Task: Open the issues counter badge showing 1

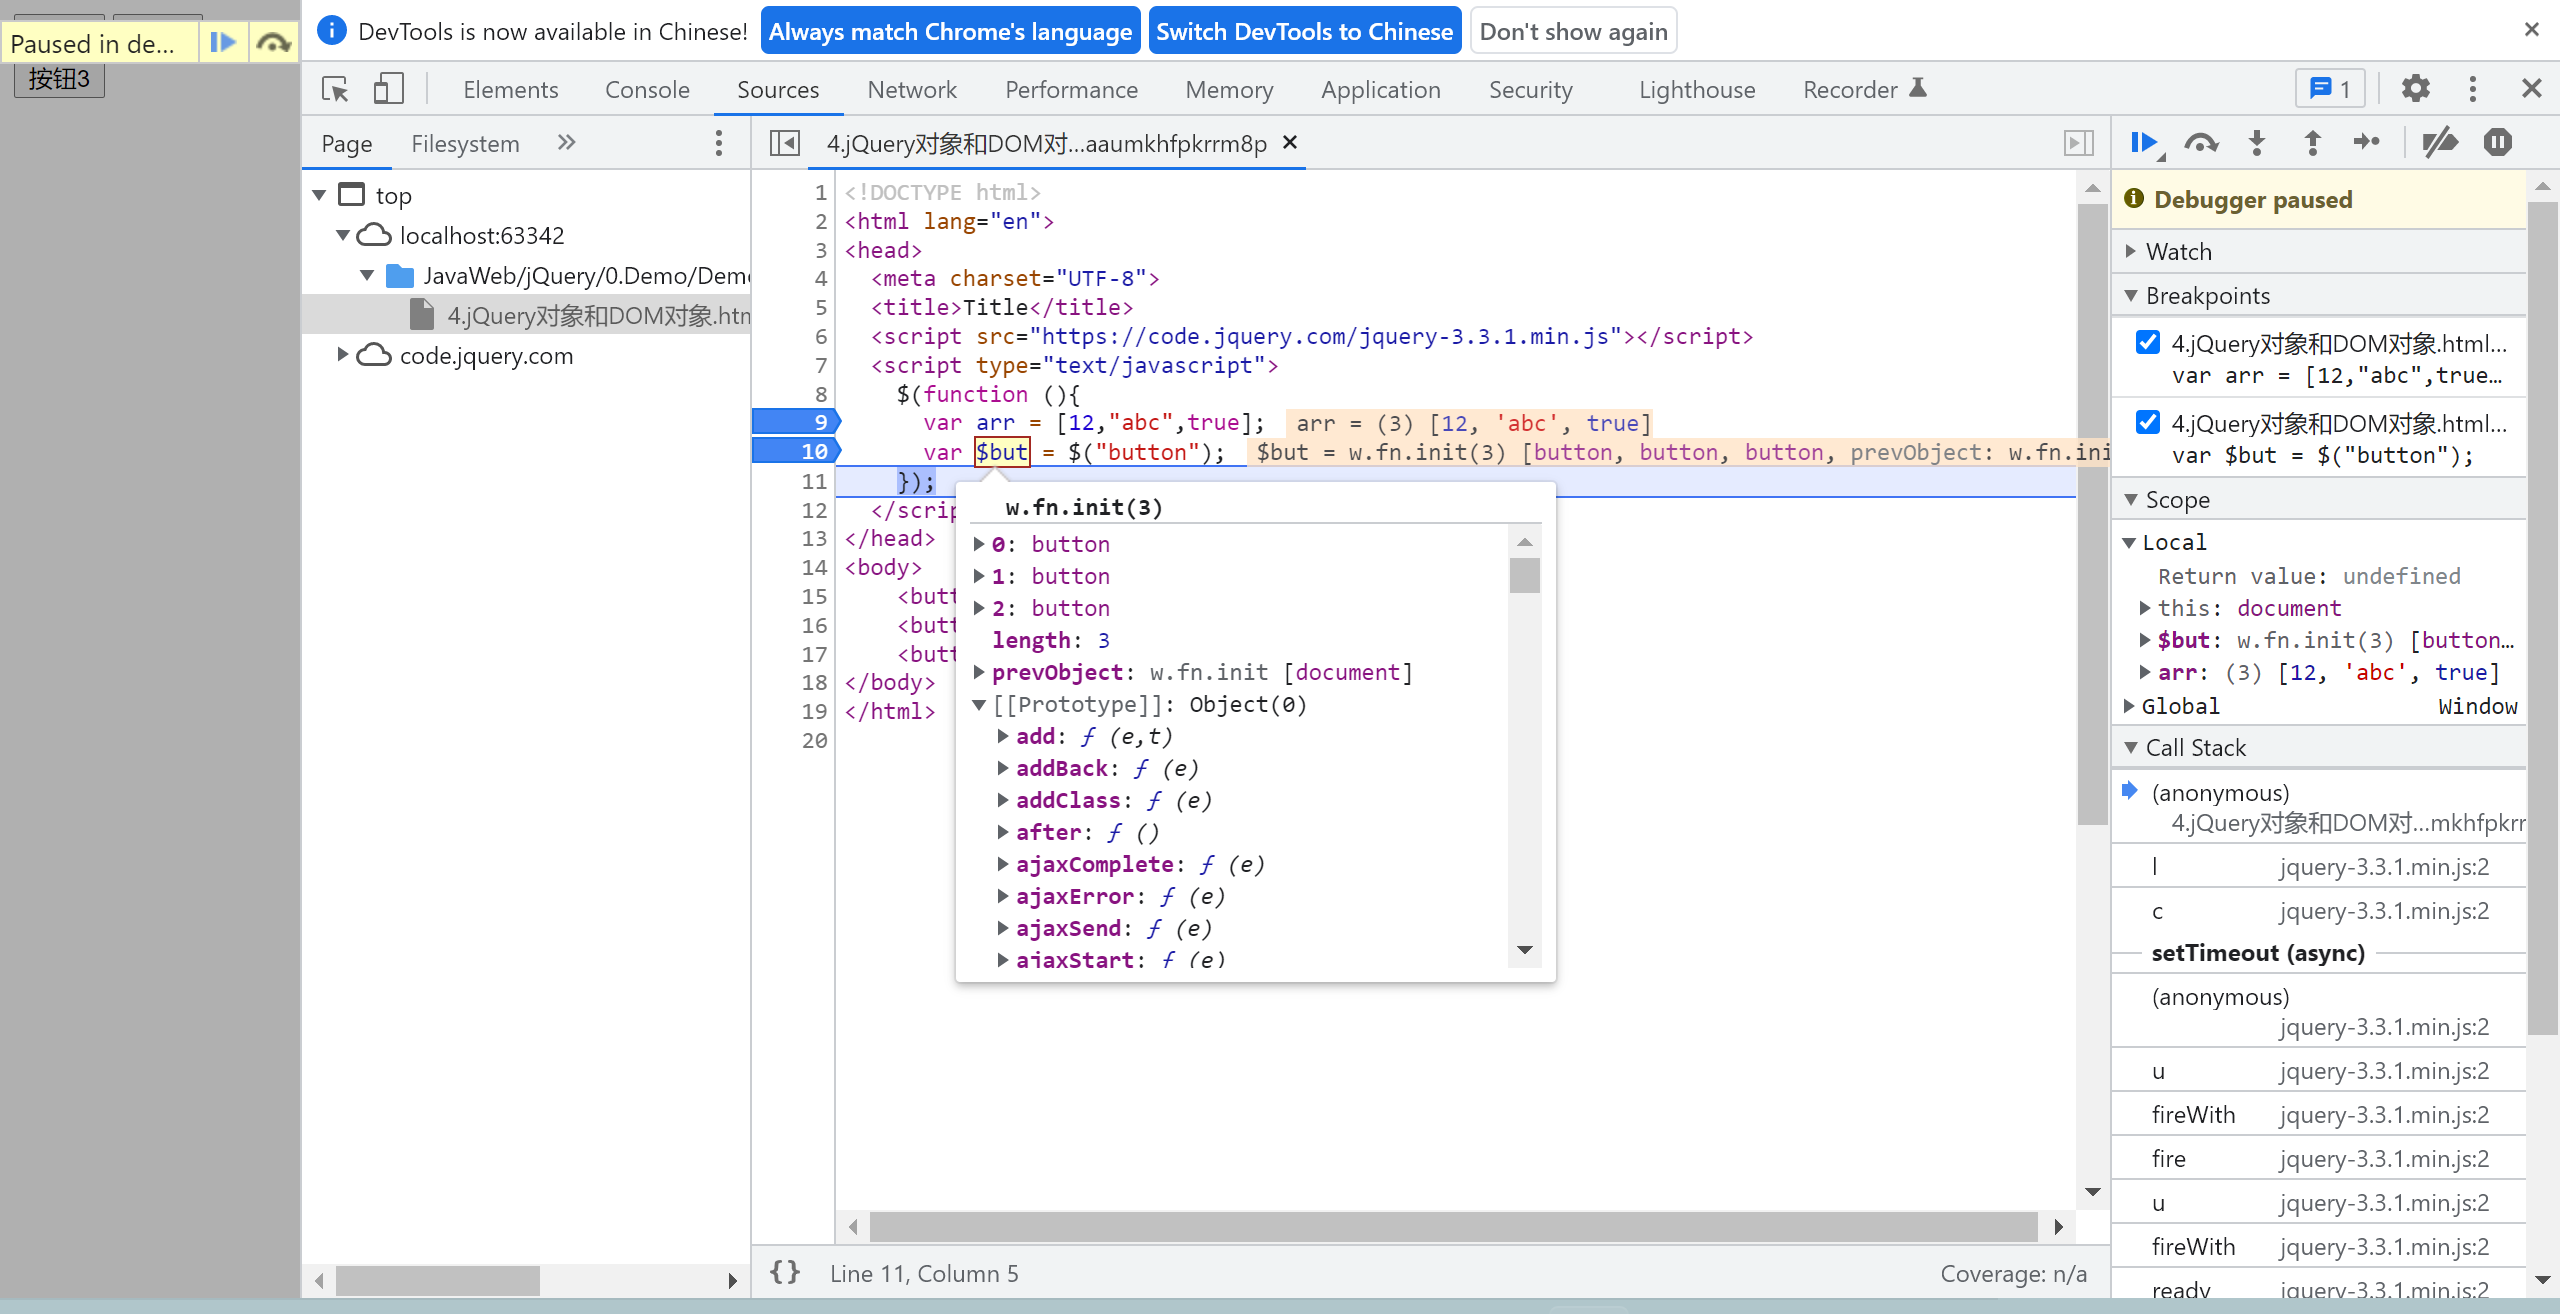Action: click(x=2329, y=89)
